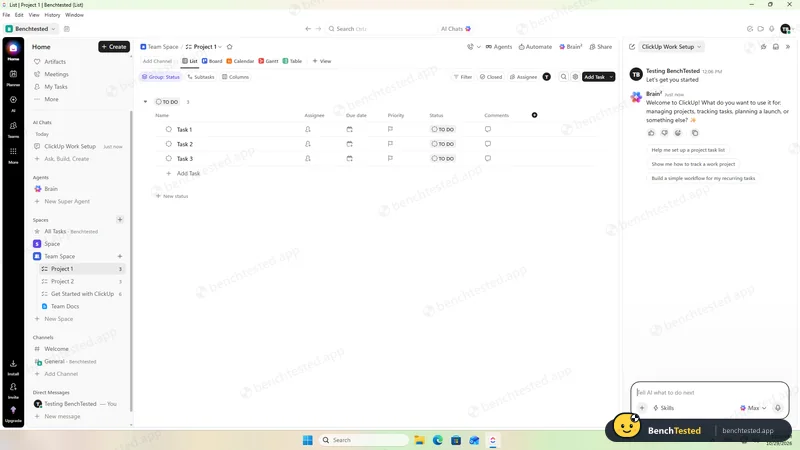Open list settings gear icon

575,77
